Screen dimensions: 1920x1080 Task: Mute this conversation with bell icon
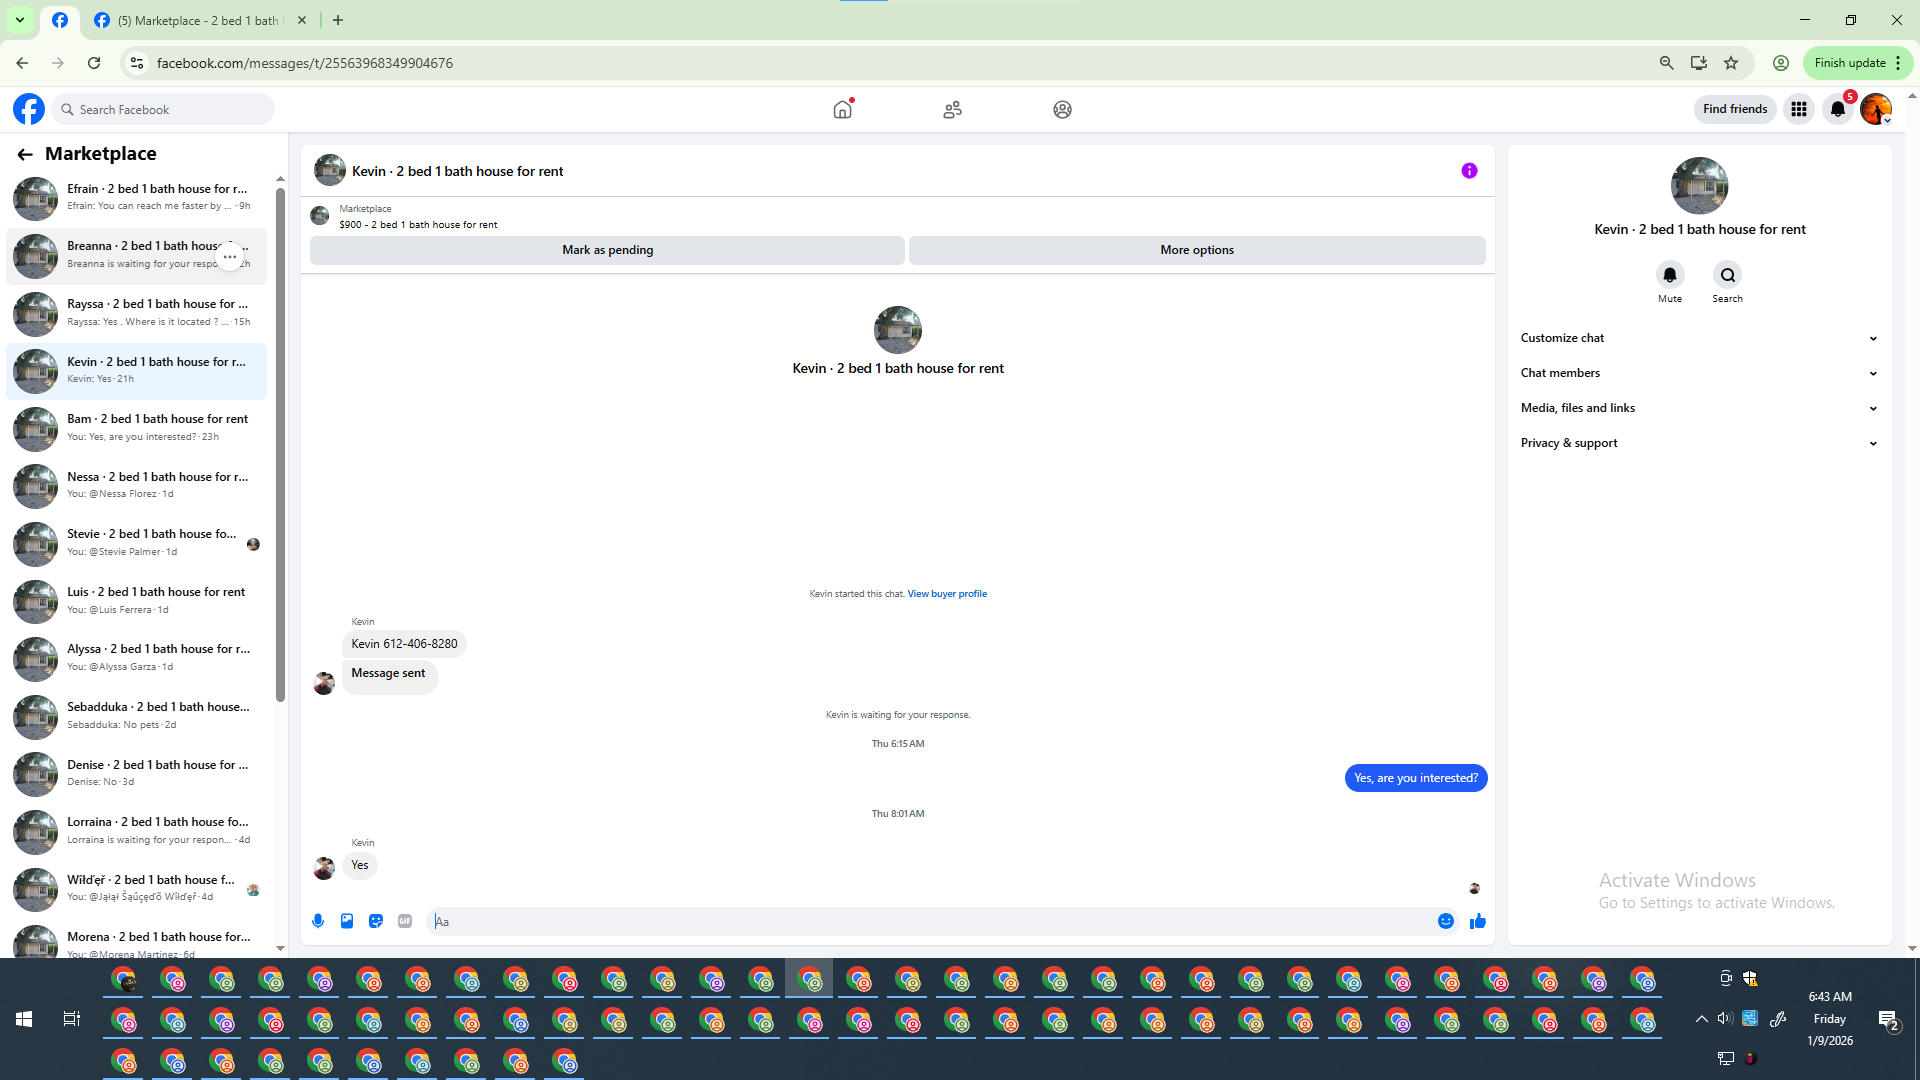pos(1670,275)
